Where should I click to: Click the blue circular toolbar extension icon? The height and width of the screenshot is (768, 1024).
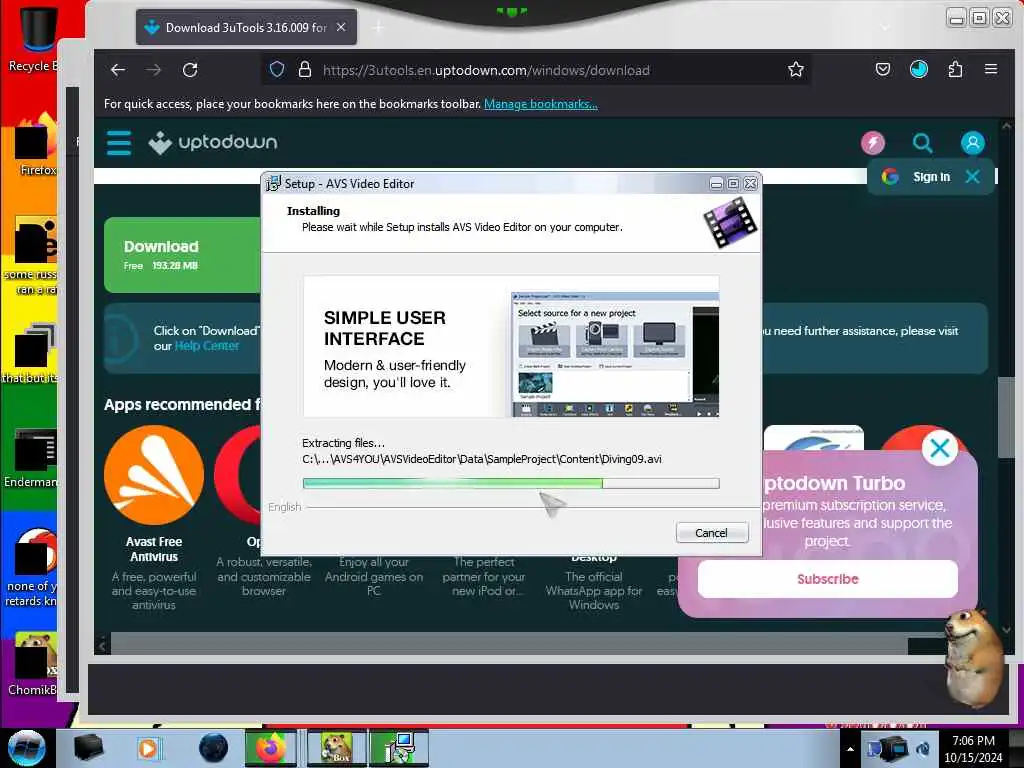919,69
